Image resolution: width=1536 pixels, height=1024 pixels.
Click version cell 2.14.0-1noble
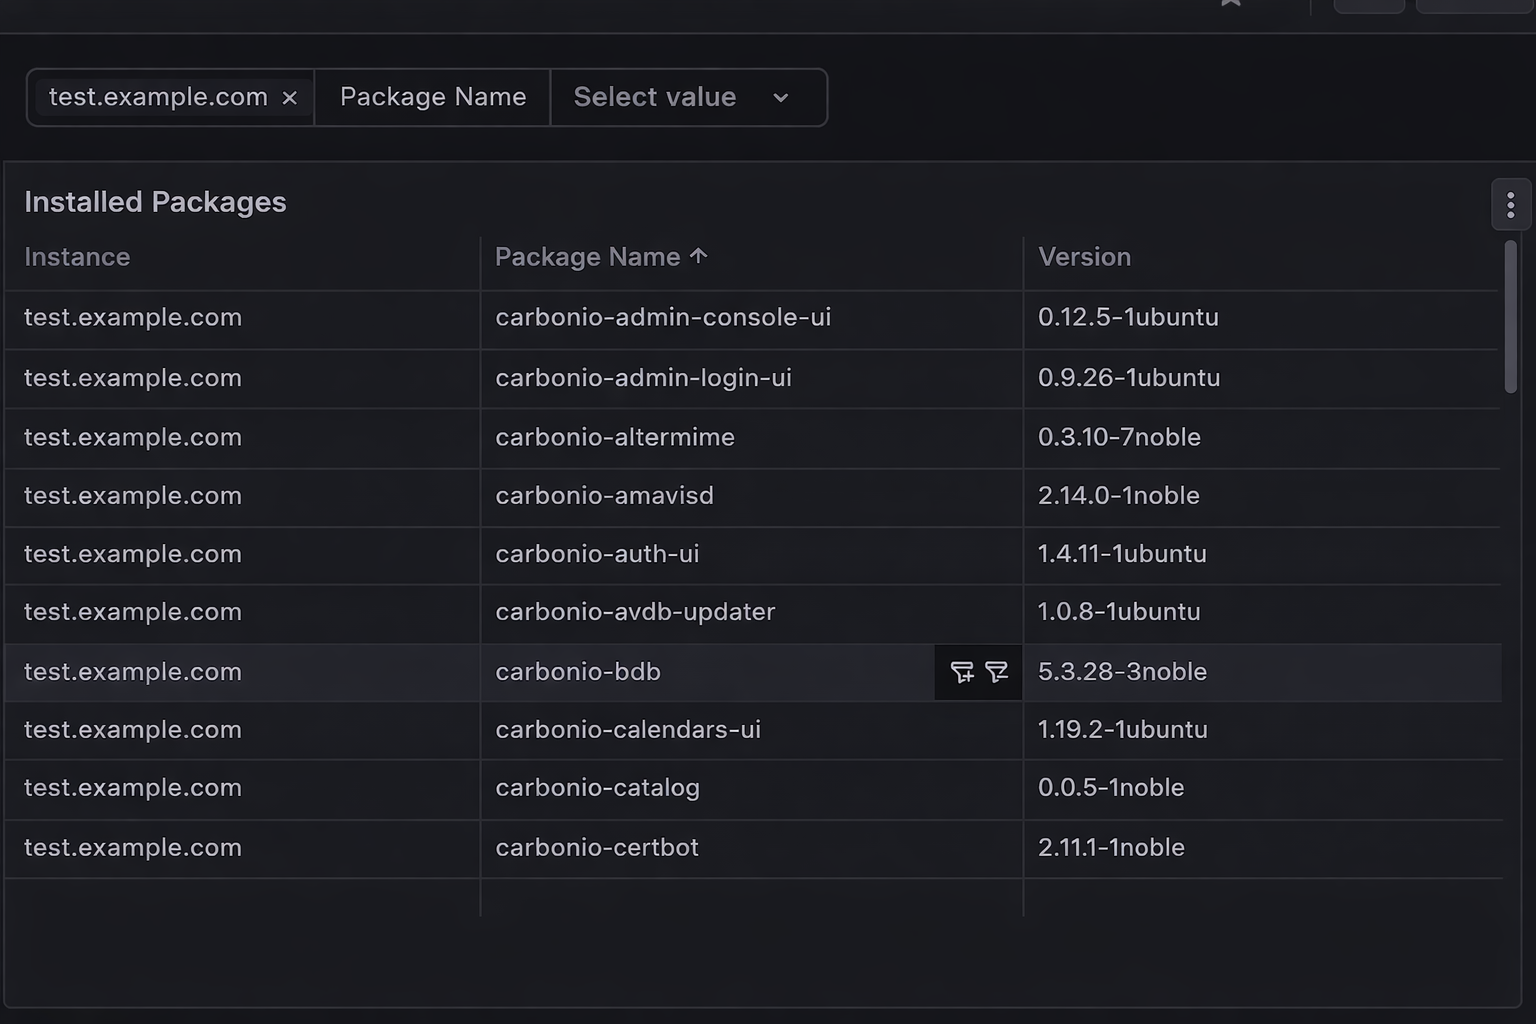[1262, 496]
